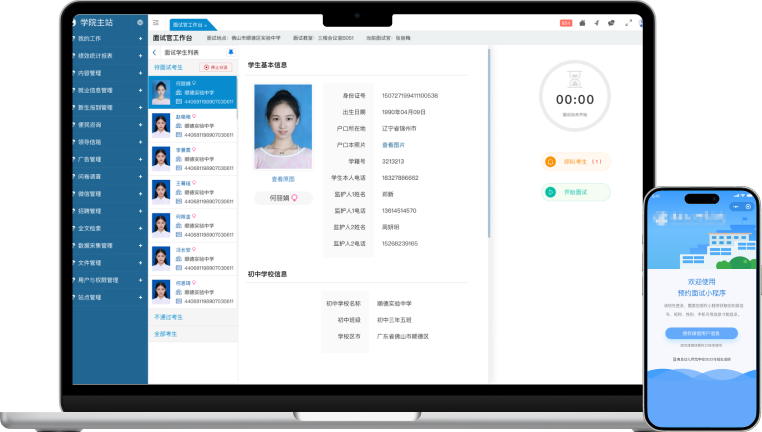The width and height of the screenshot is (762, 432).
Task: Click the orange bell icon on 呼叫考生
Action: click(550, 161)
